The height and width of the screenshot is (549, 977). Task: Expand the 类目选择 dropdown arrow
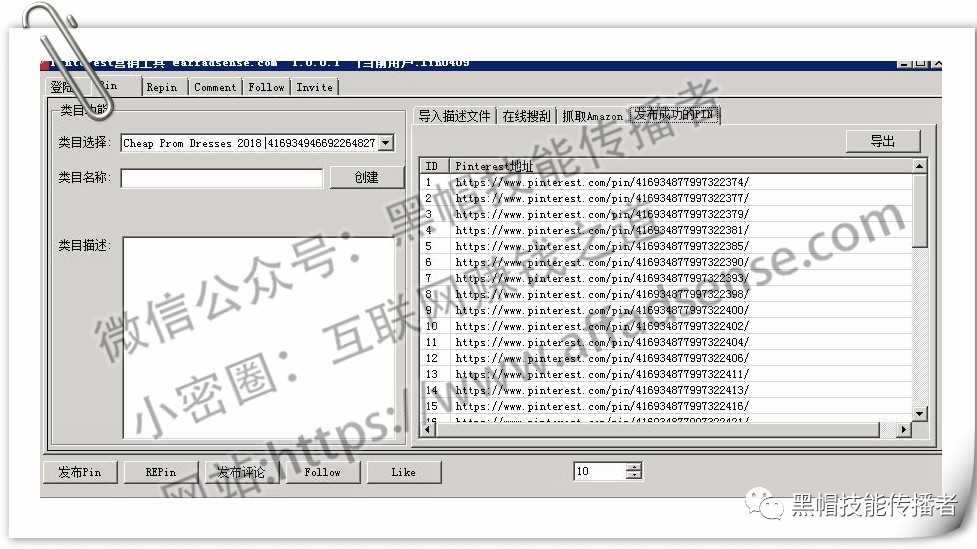click(386, 143)
